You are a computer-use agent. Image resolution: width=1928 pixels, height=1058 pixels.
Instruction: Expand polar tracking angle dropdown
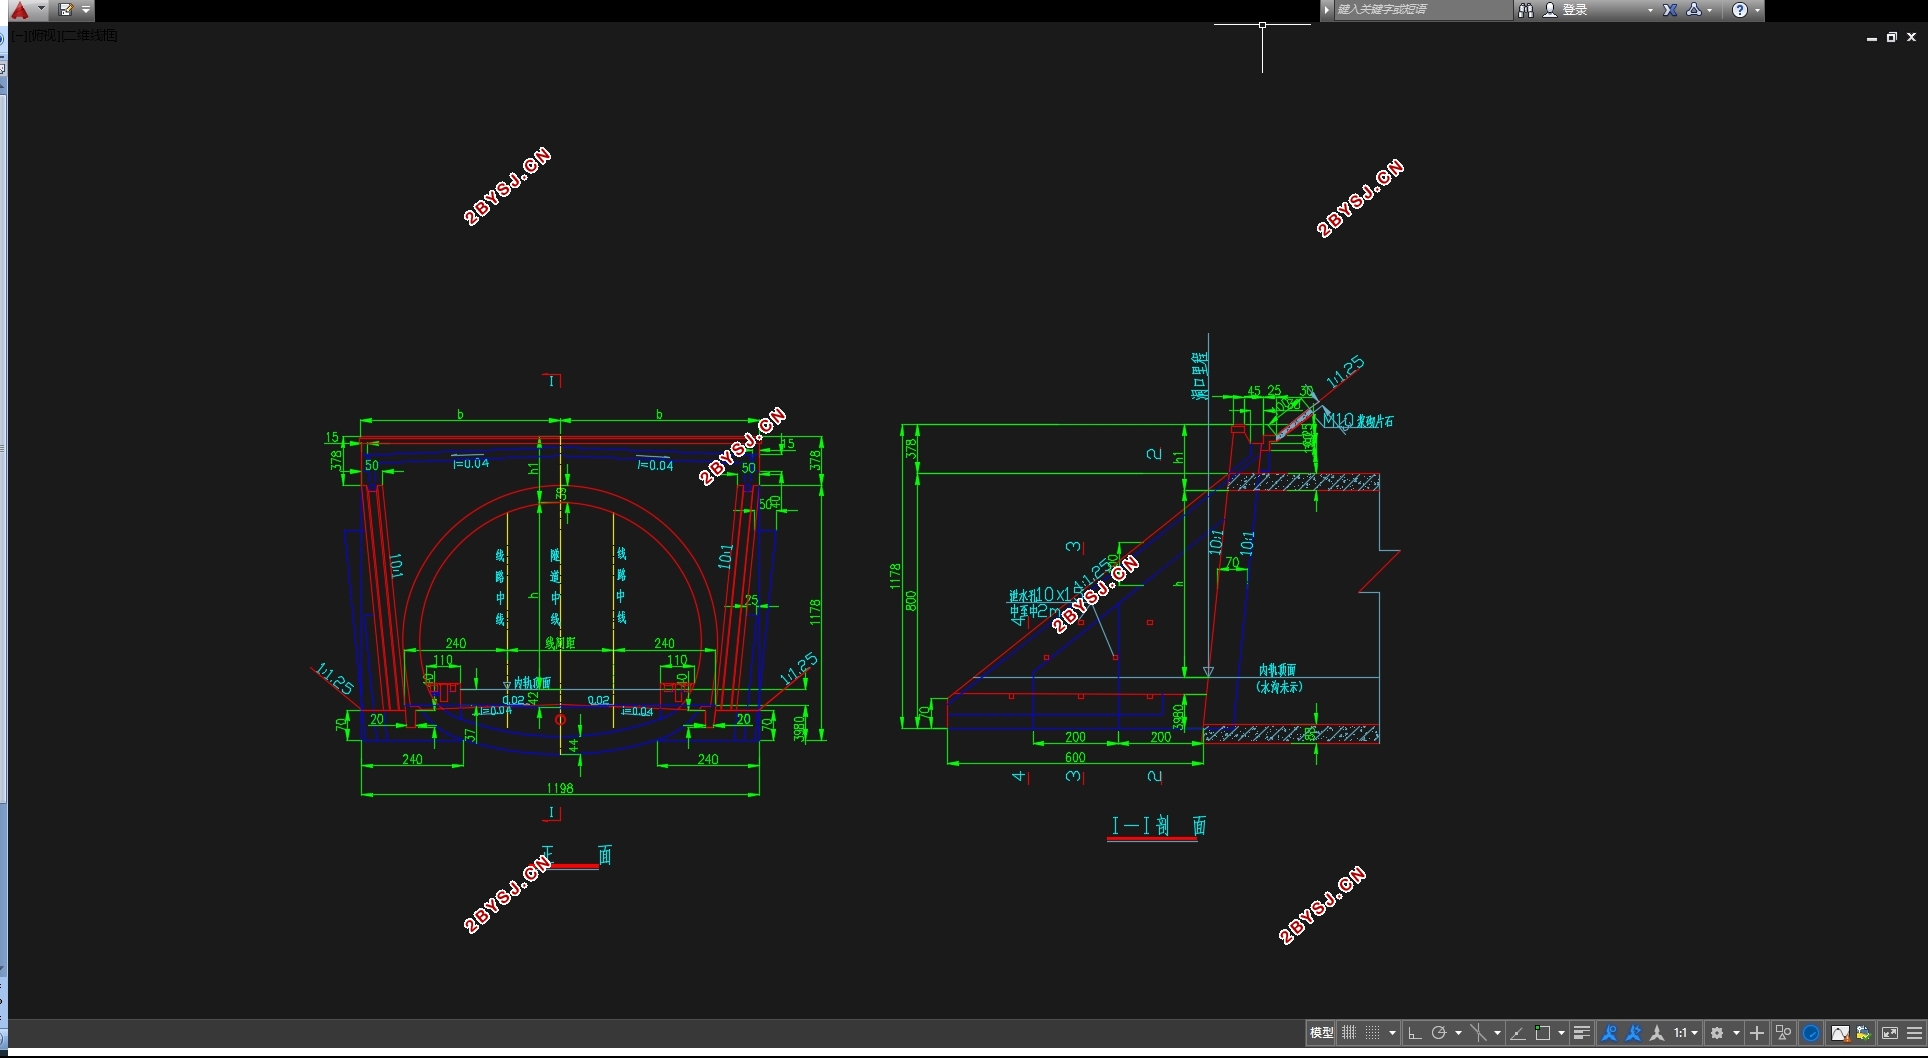pos(1459,1033)
